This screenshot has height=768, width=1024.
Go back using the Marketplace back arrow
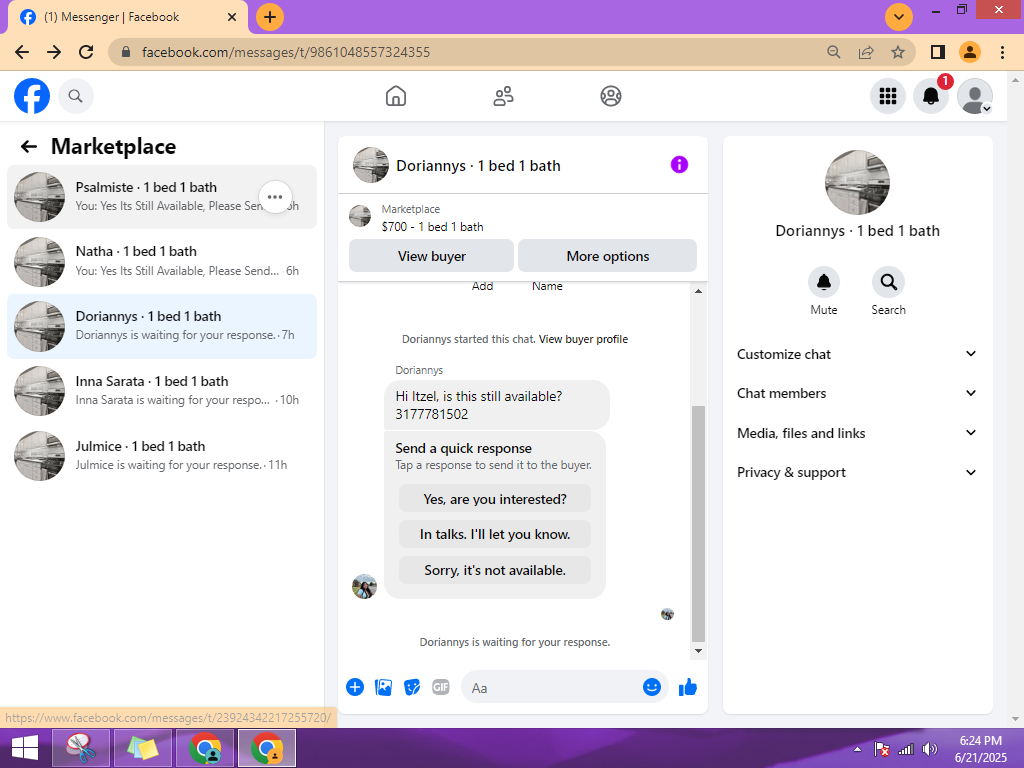(29, 146)
